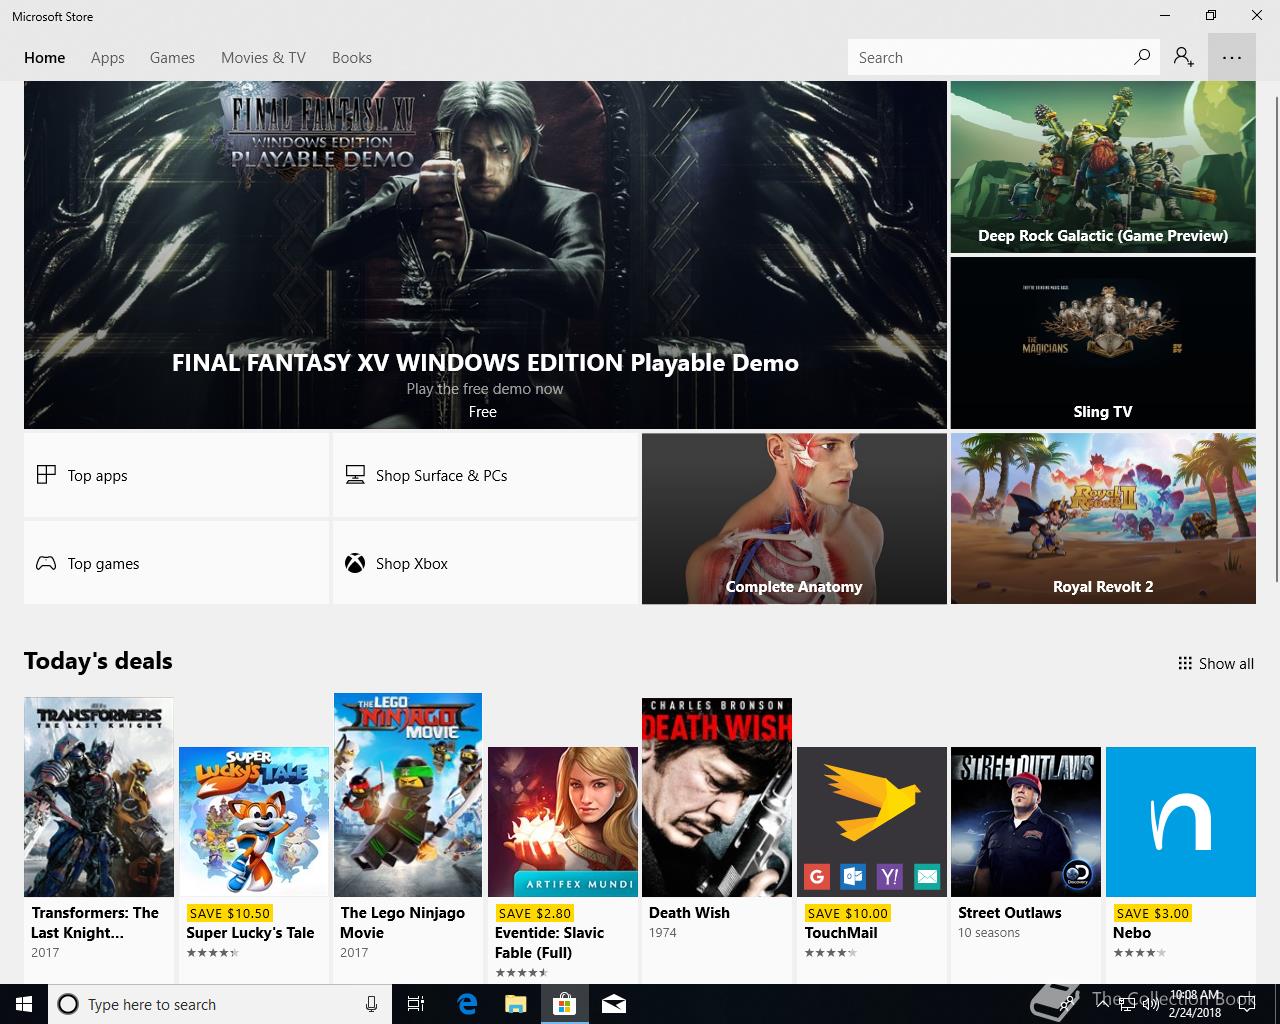
Task: Click the taskbar clock date 2/24/2018
Action: click(1194, 1012)
